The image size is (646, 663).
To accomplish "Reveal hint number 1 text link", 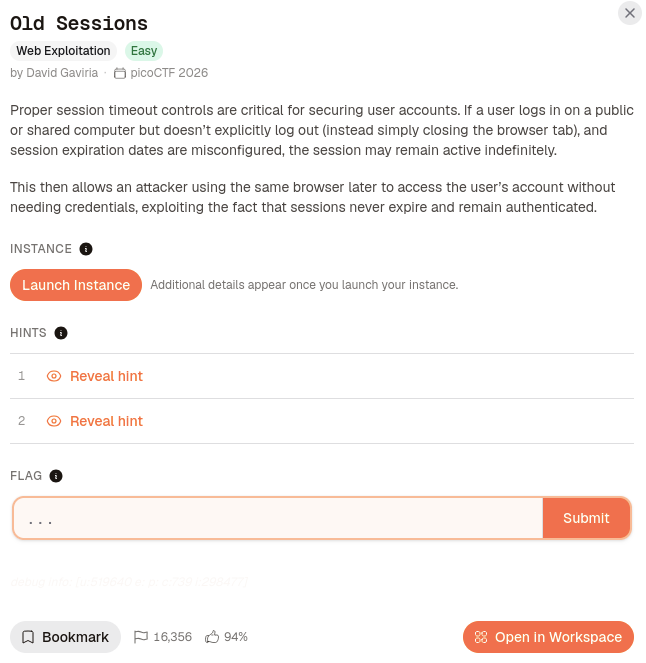I will tap(106, 376).
